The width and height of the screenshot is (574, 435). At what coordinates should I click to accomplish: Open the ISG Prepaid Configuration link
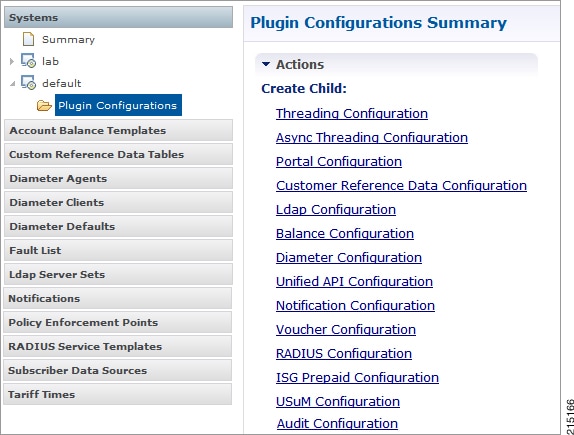pos(357,378)
